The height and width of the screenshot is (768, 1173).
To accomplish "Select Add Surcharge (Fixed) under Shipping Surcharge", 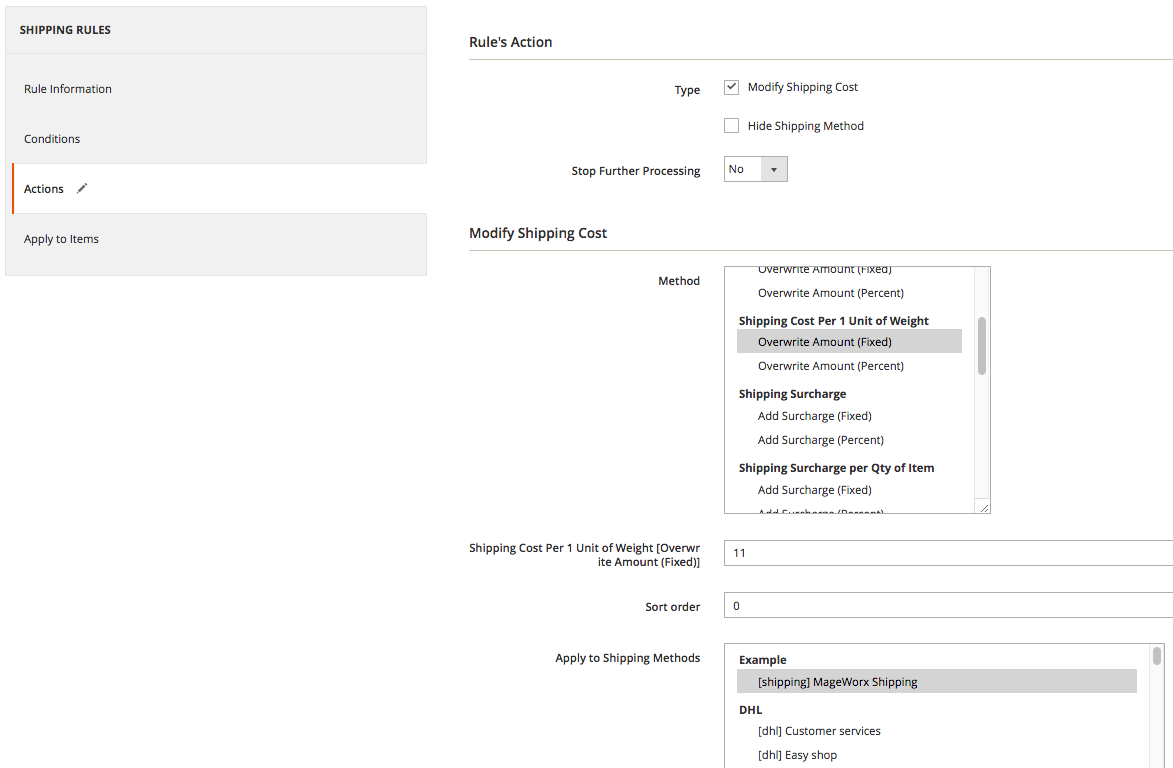I will tap(814, 416).
